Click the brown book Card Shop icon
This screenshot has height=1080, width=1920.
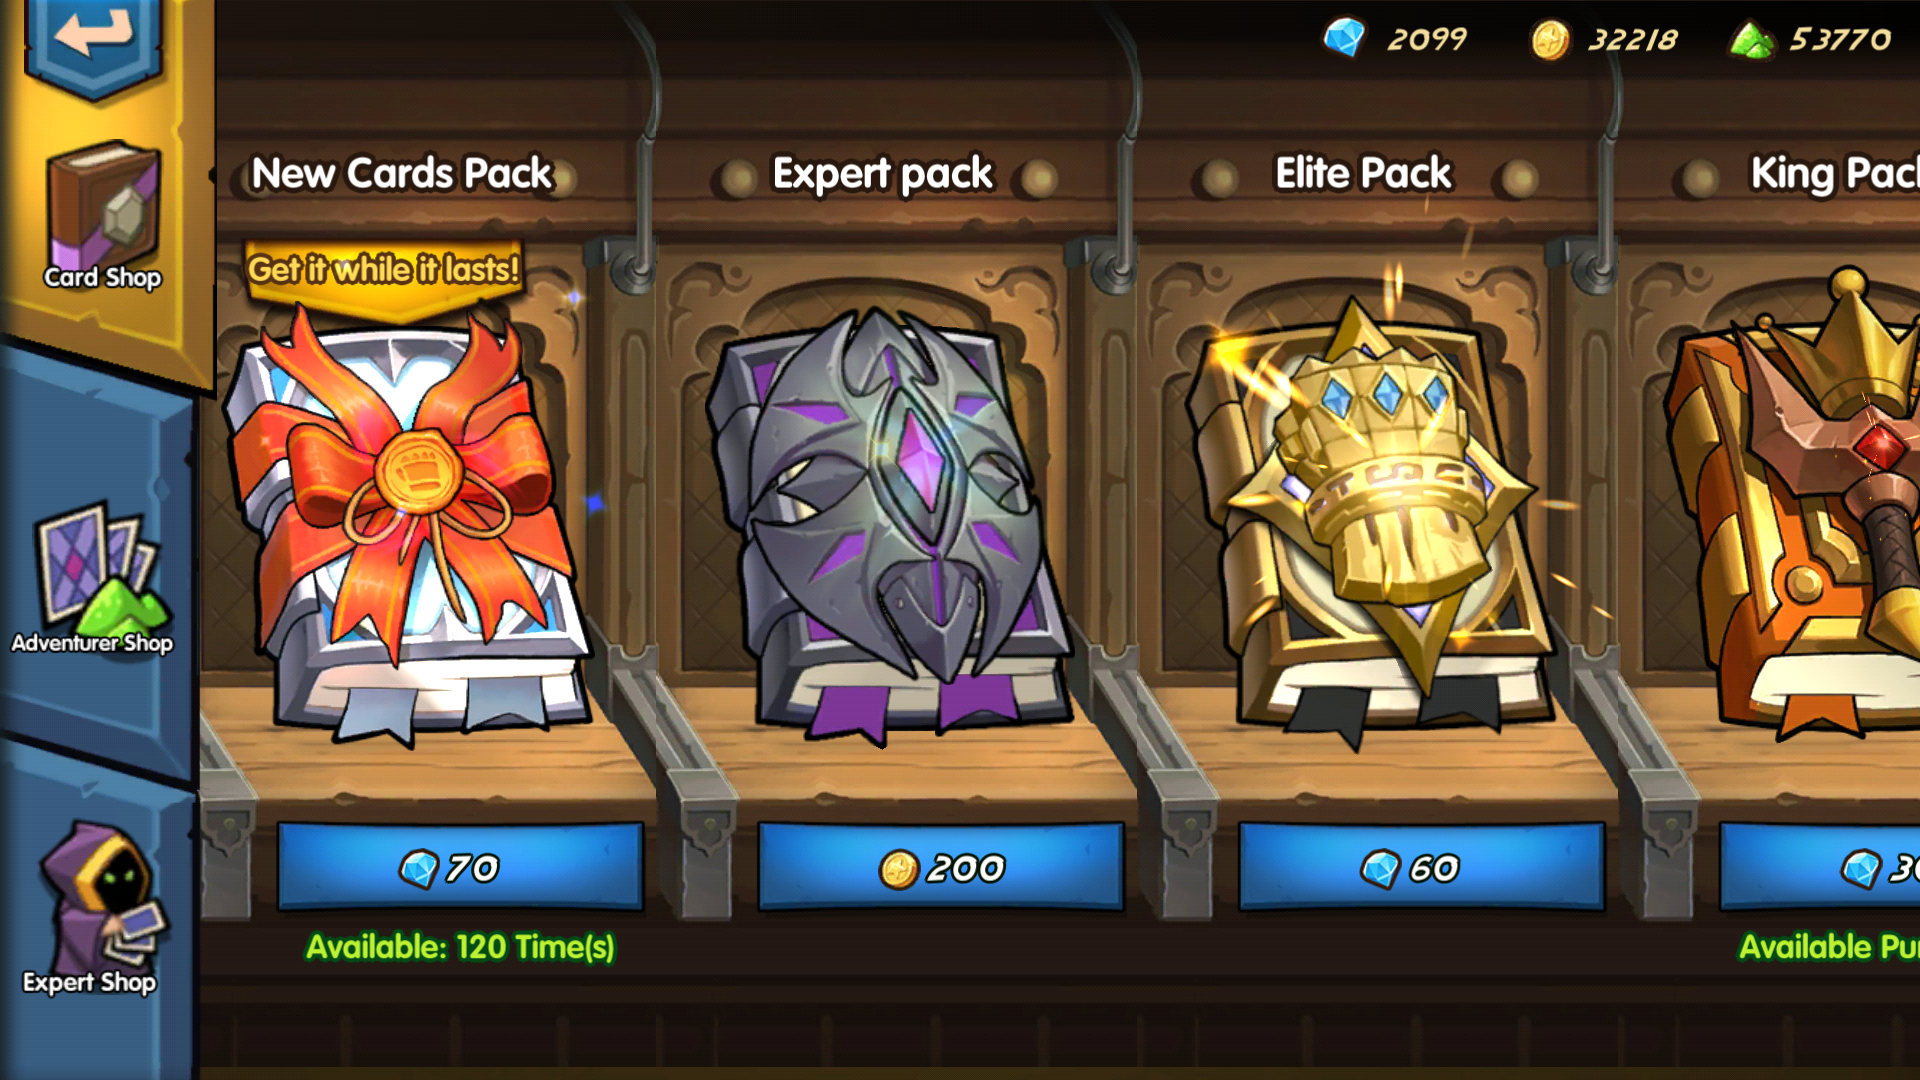[104, 205]
